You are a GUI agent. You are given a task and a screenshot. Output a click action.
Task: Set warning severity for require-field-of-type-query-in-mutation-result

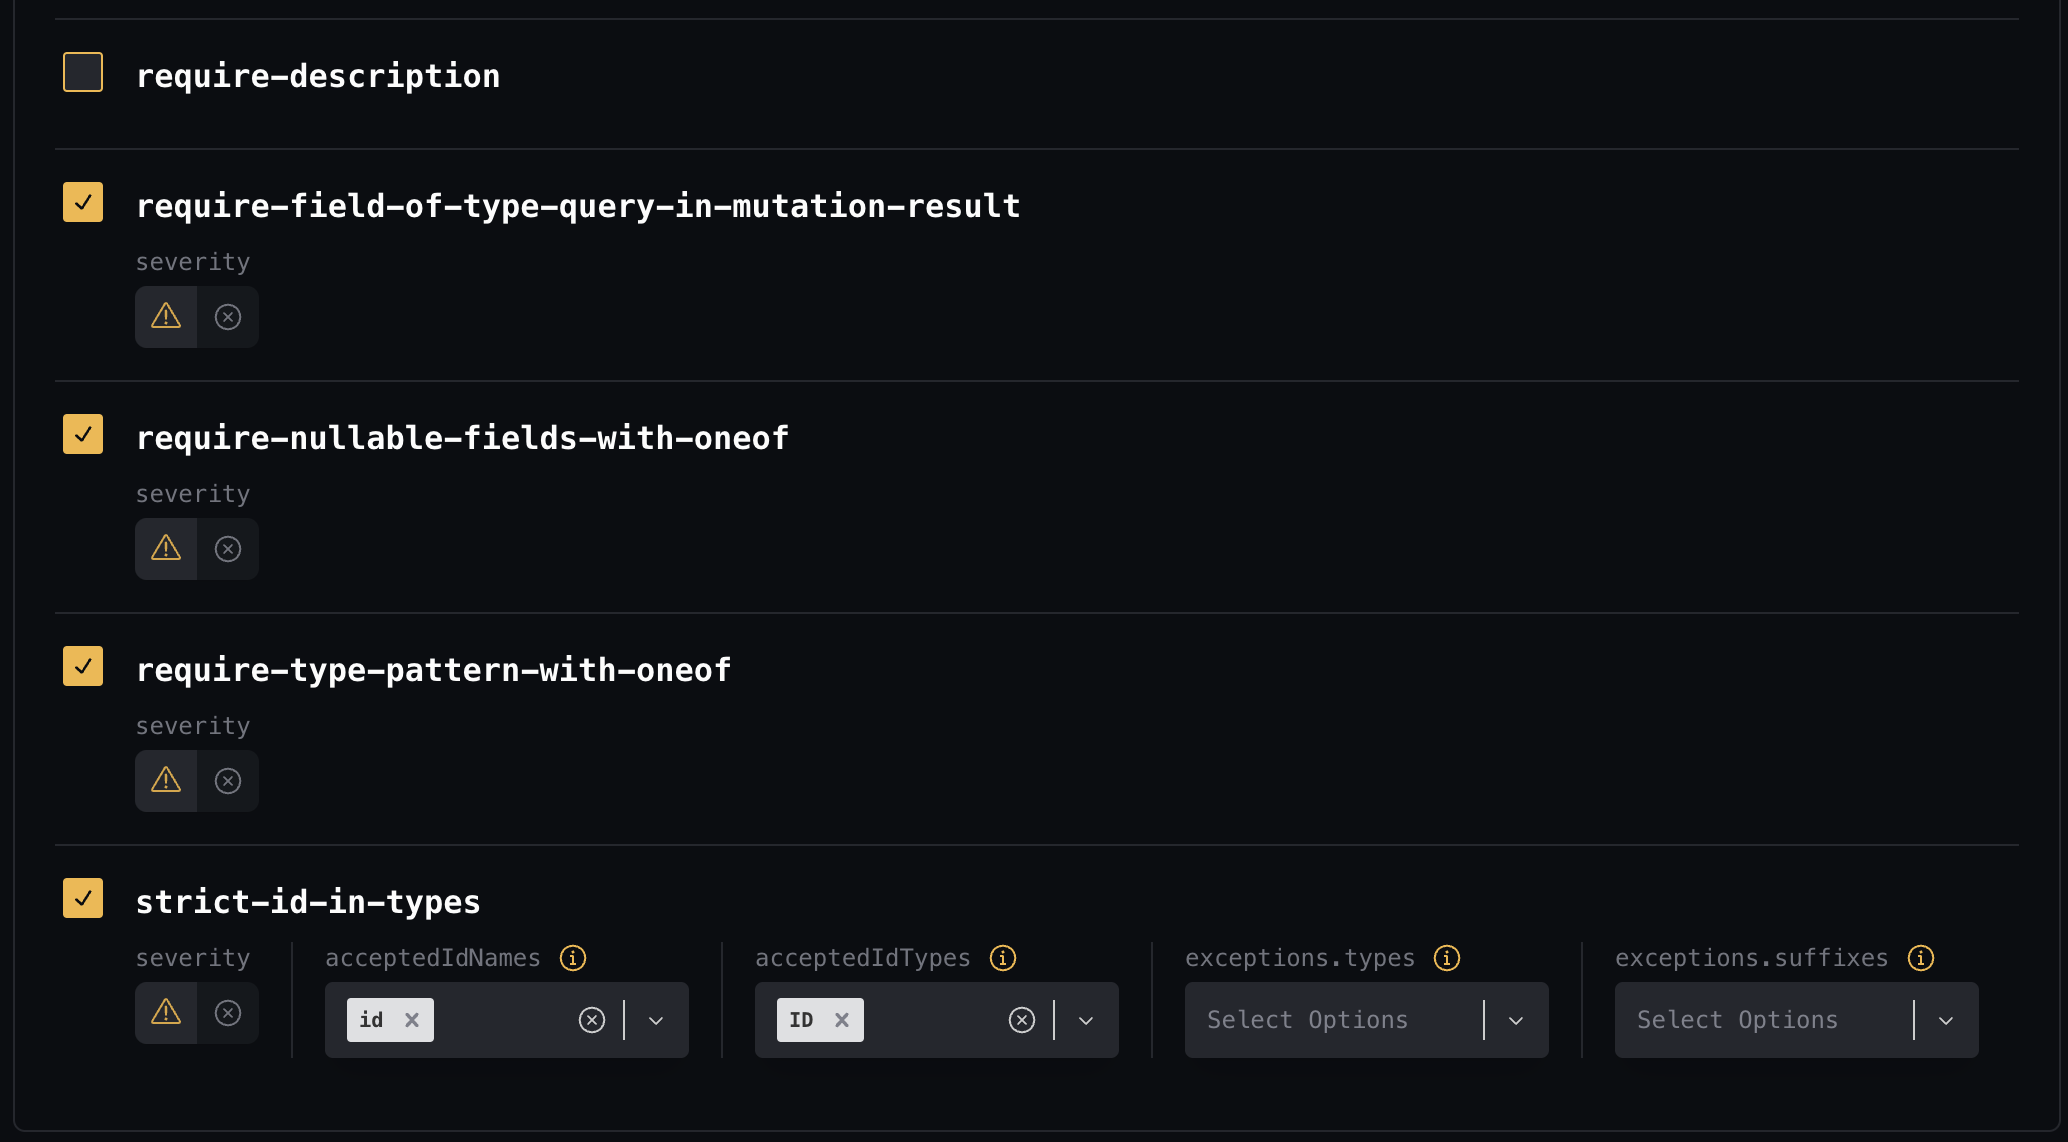click(166, 317)
